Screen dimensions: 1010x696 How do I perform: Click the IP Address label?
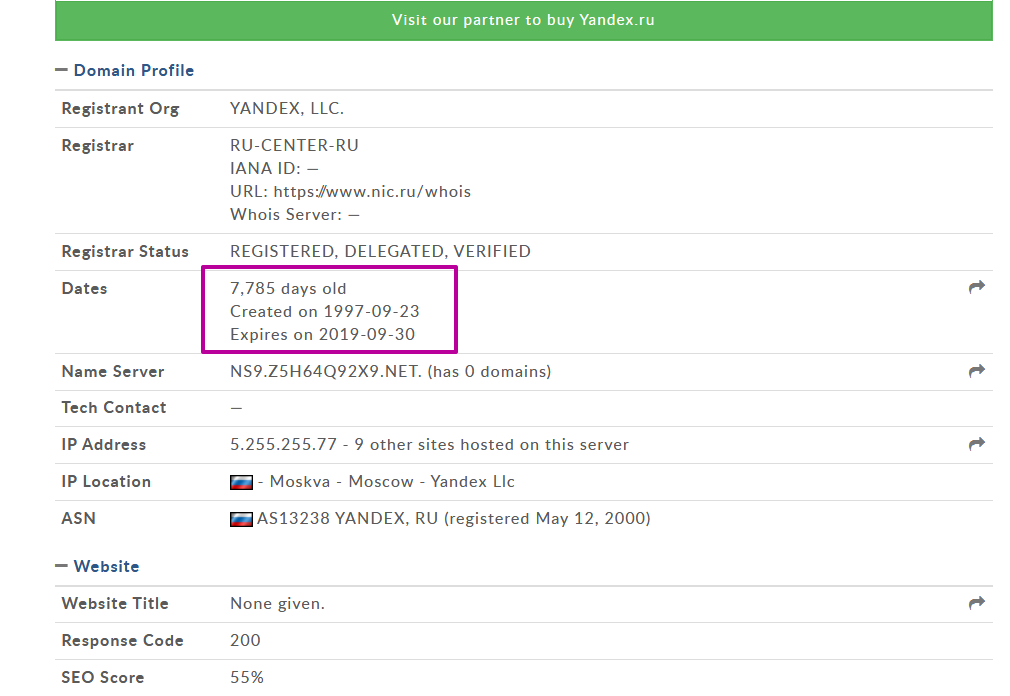(104, 445)
